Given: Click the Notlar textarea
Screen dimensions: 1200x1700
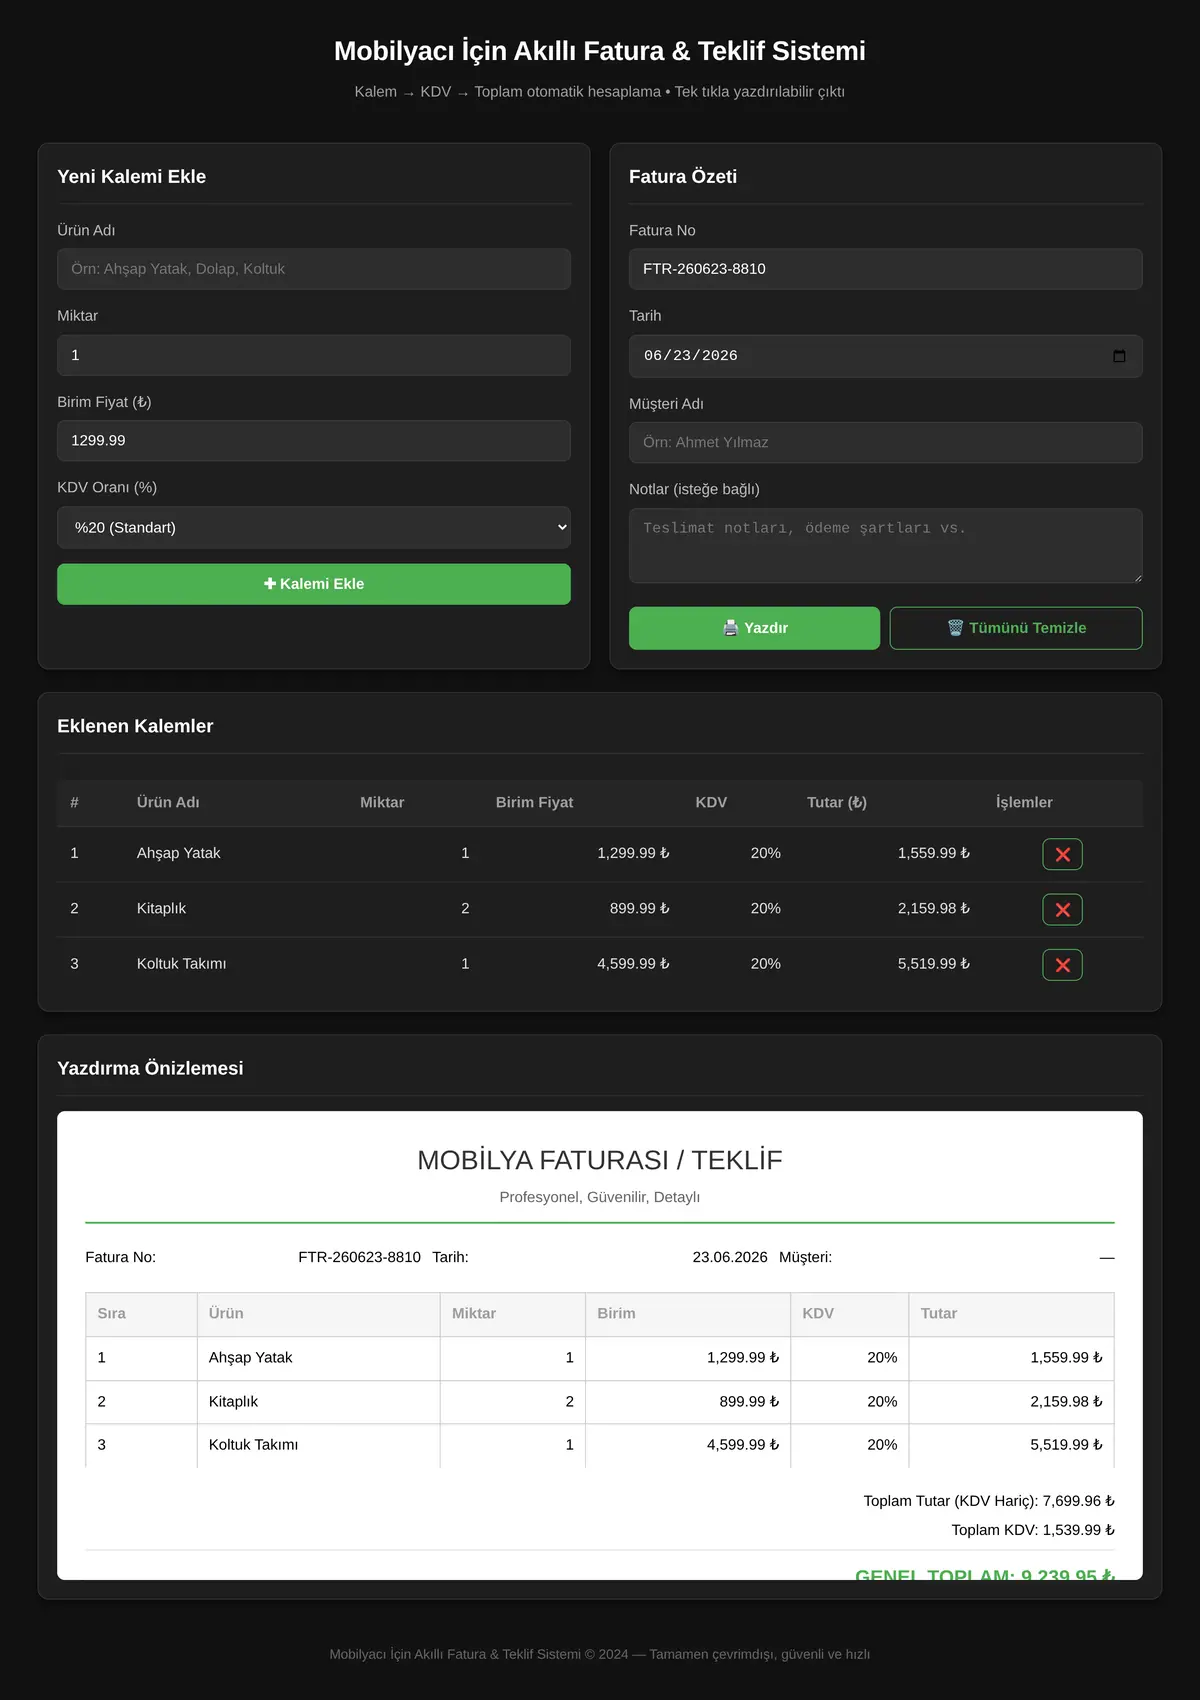Looking at the screenshot, I should pos(886,546).
